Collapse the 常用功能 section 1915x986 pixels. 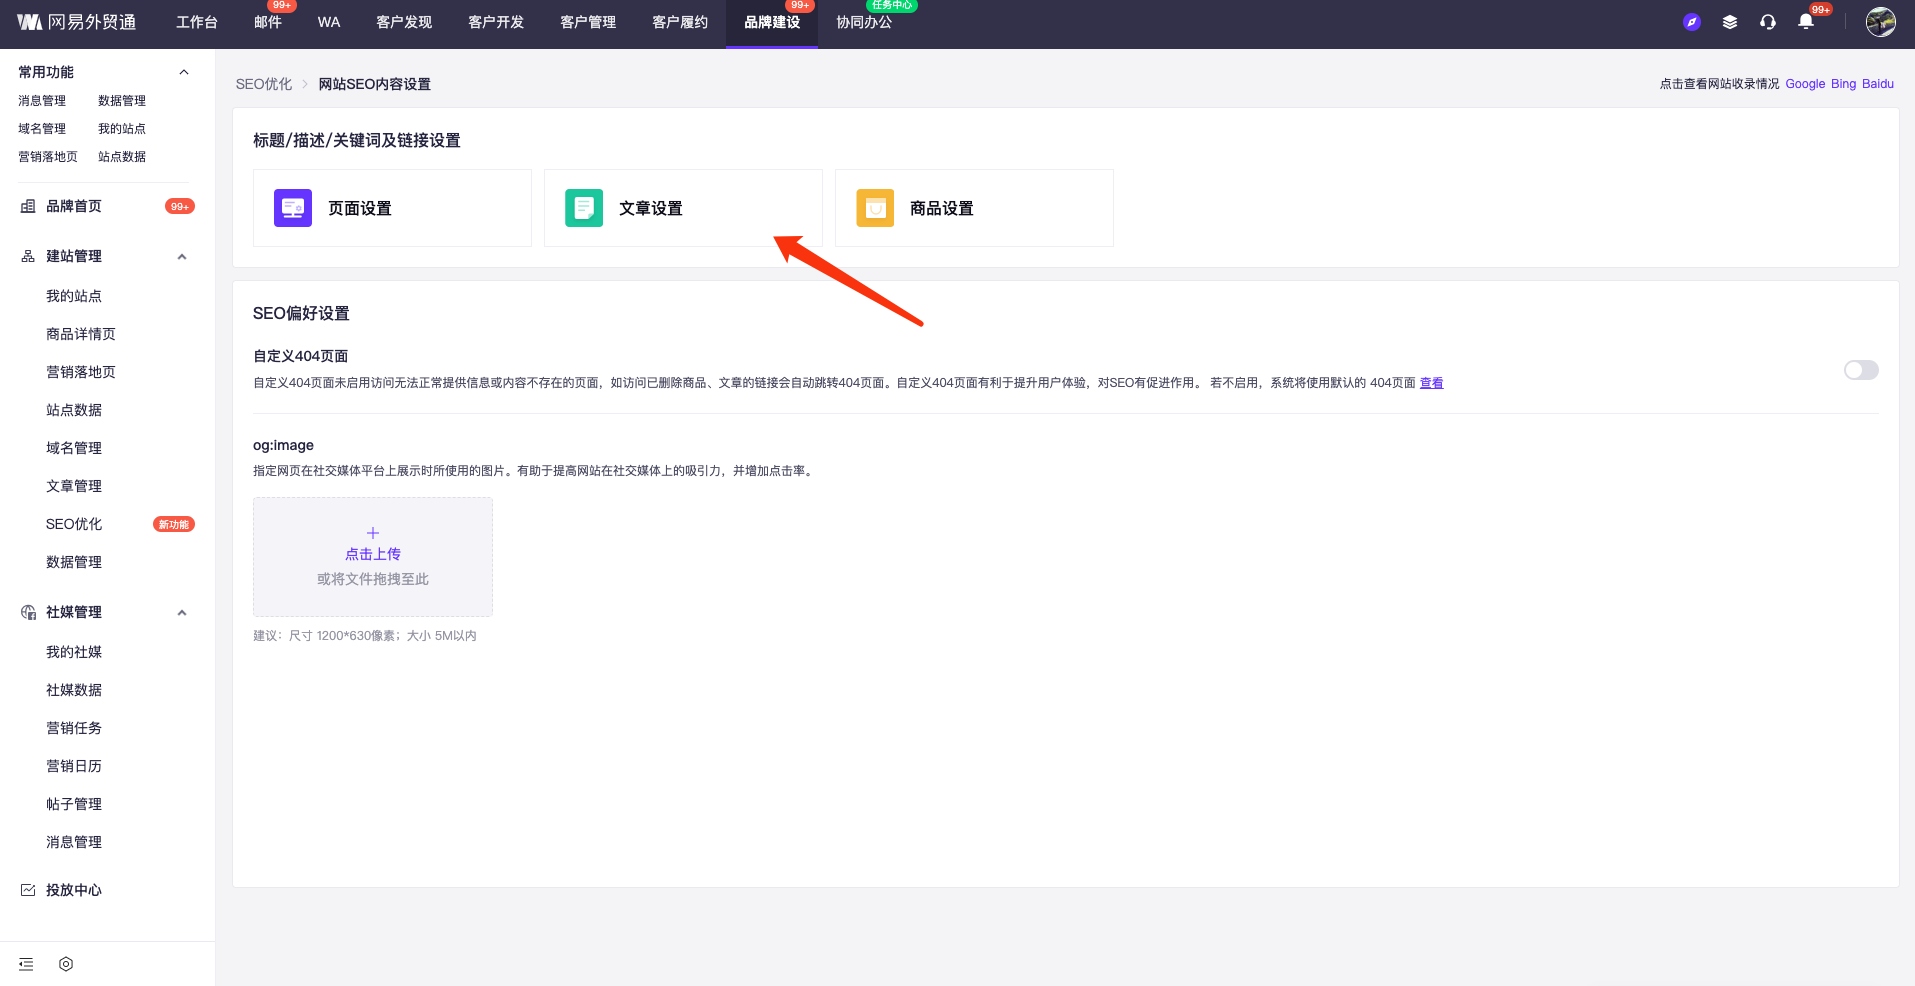point(183,72)
